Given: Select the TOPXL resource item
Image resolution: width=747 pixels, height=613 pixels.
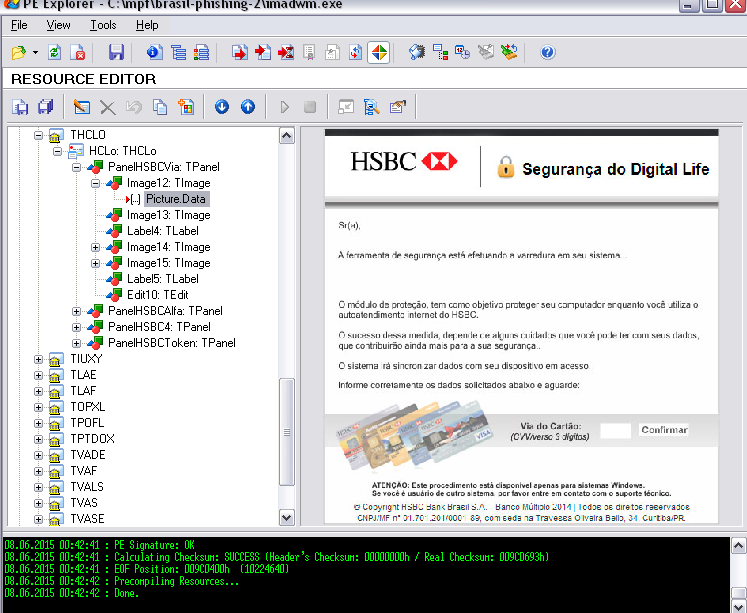Looking at the screenshot, I should (x=88, y=407).
